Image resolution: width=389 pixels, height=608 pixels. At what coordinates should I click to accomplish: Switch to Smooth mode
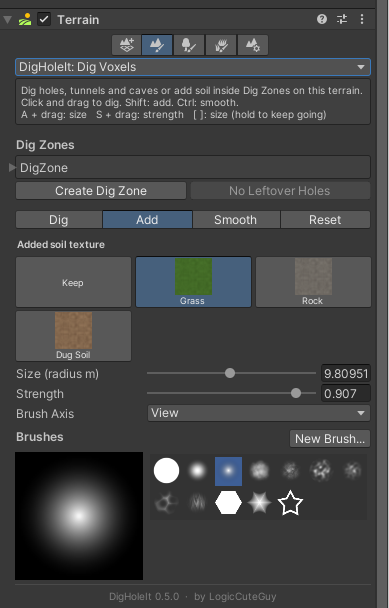236,220
